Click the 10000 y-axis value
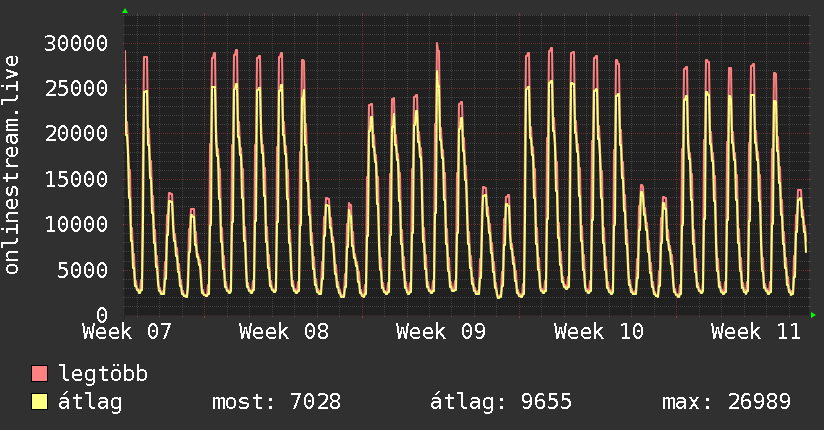This screenshot has height=430, width=824. 76,224
